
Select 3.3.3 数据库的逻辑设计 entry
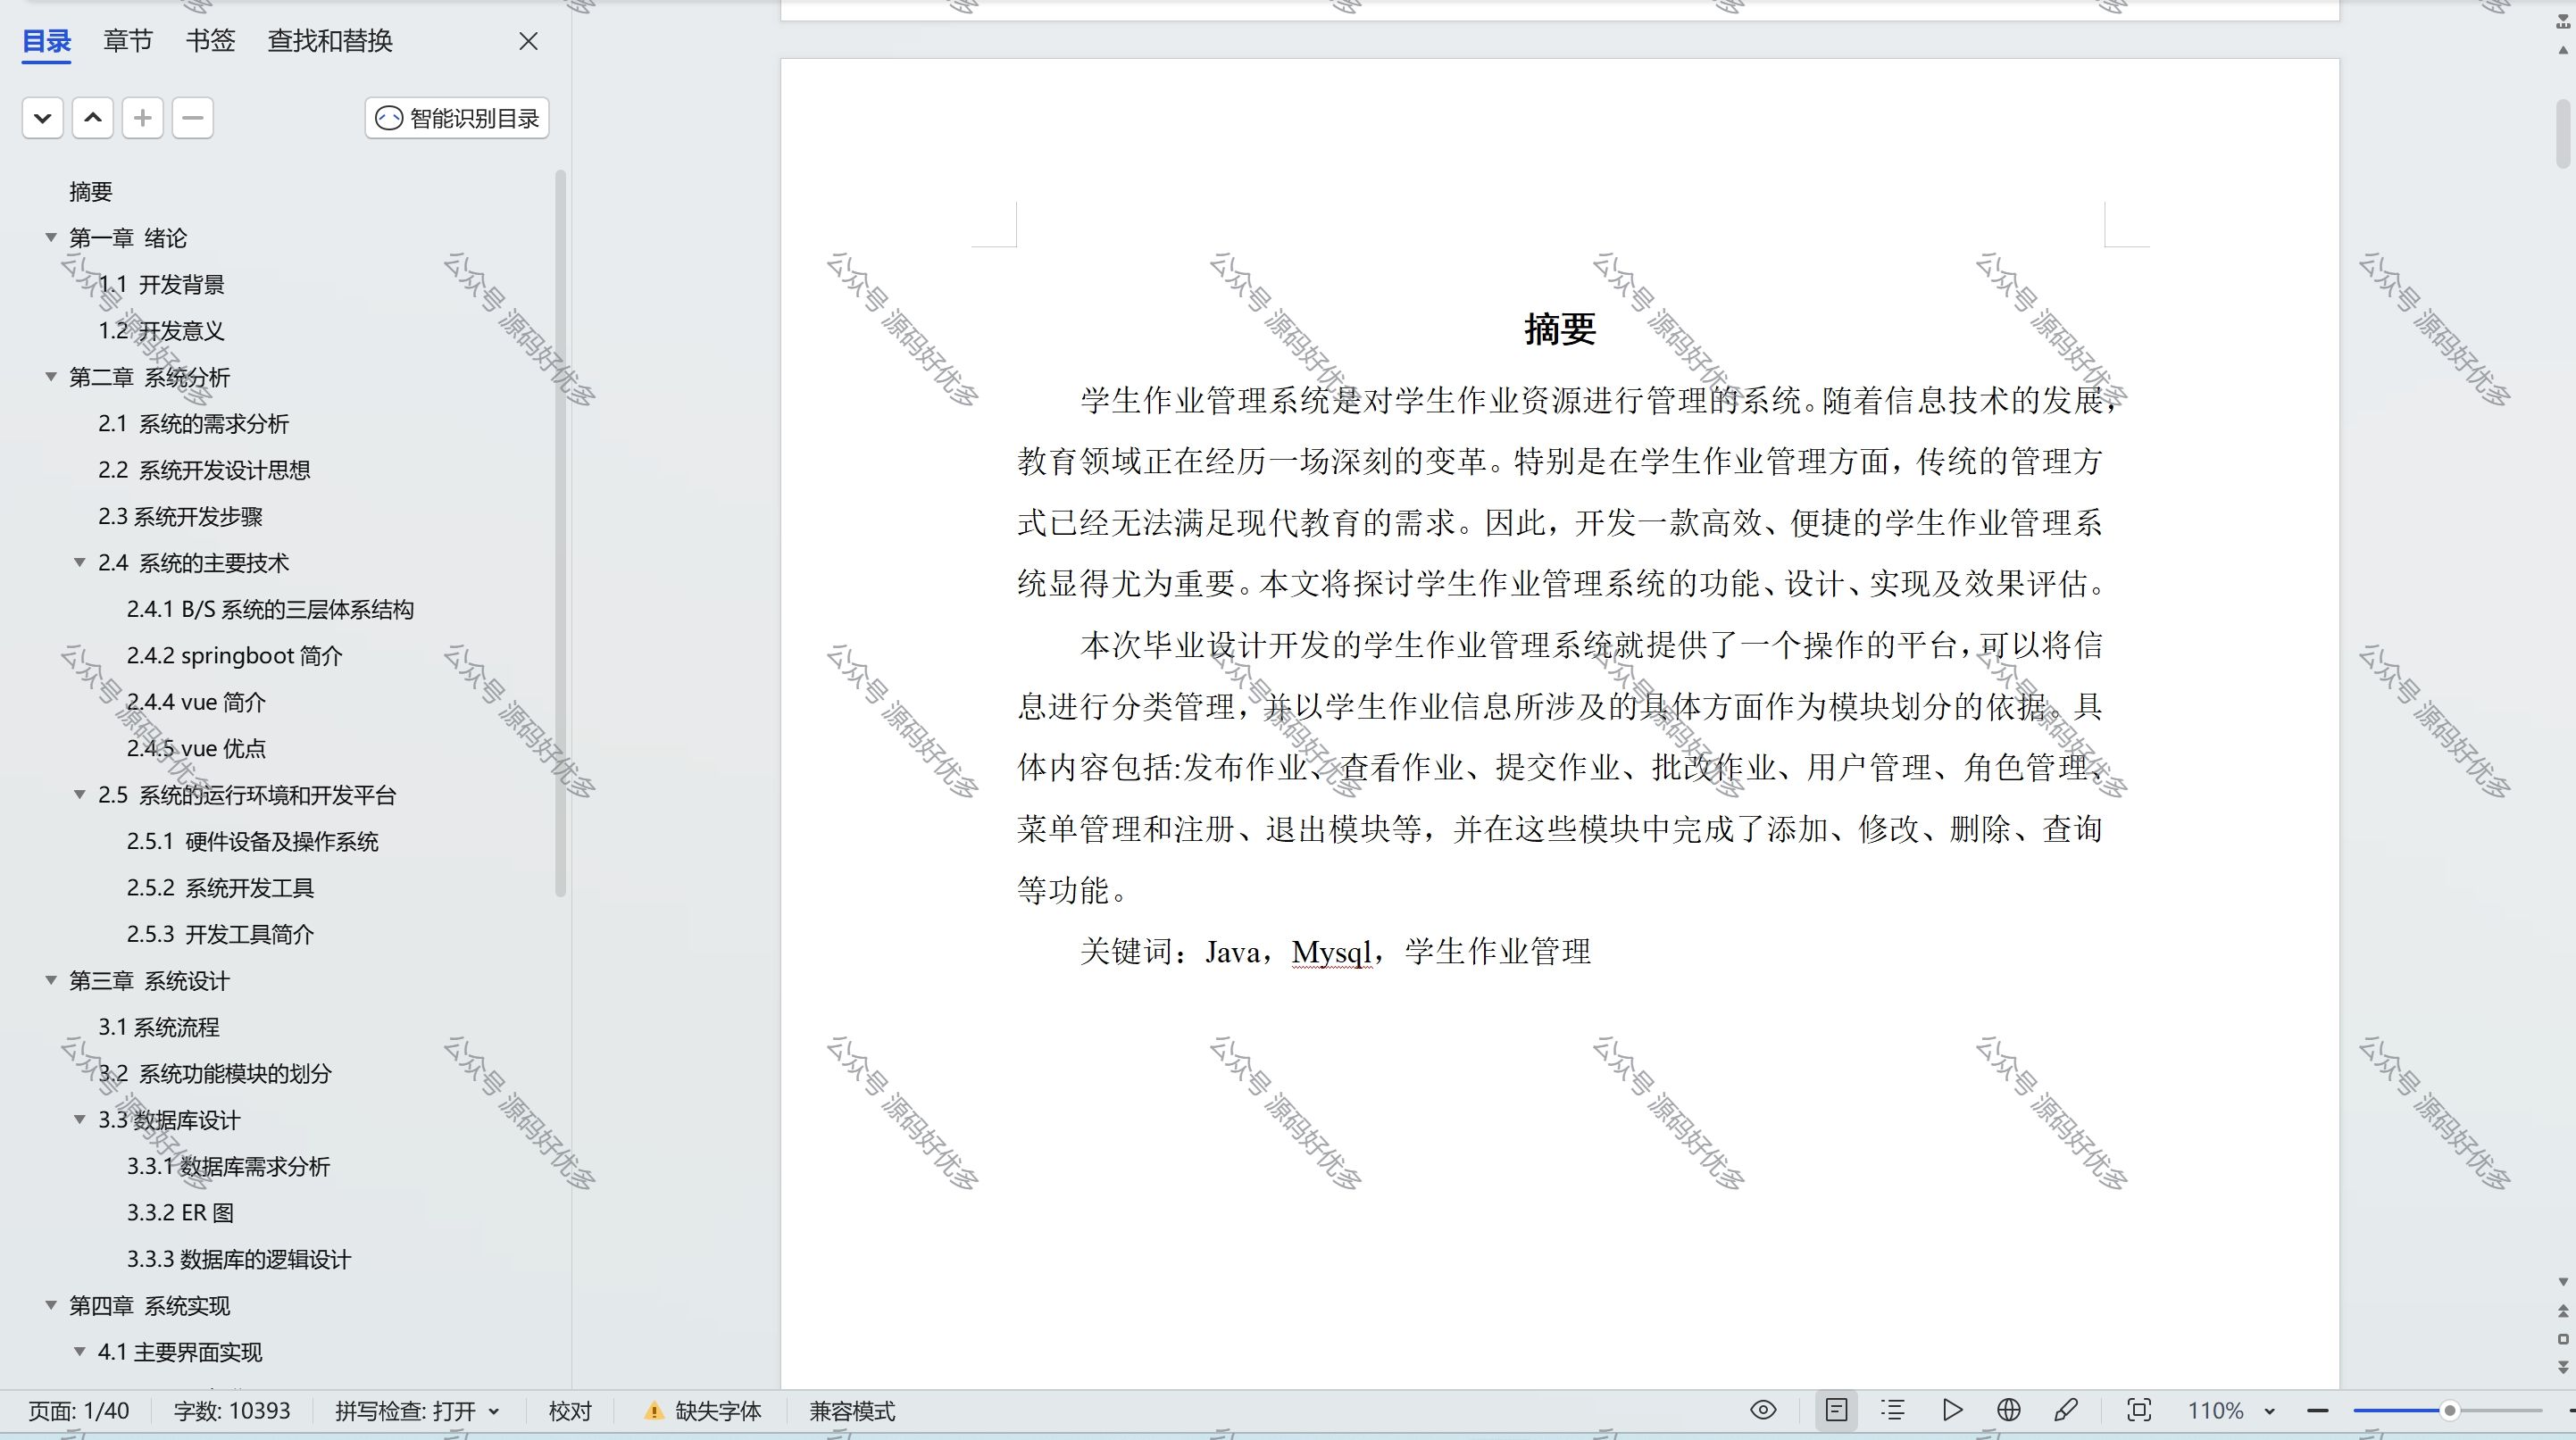point(239,1259)
